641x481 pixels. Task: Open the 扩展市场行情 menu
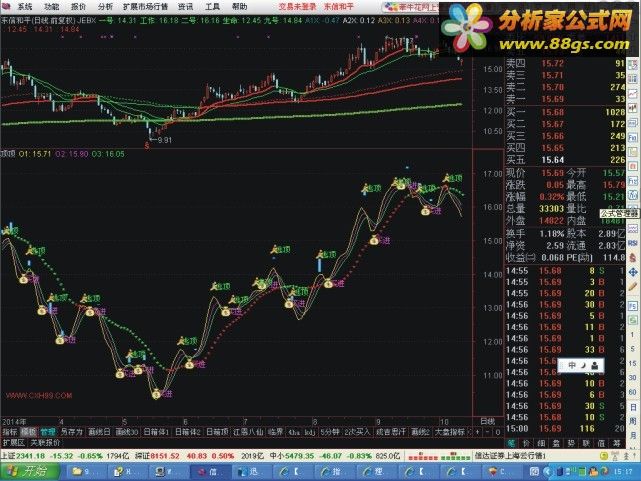(x=146, y=7)
